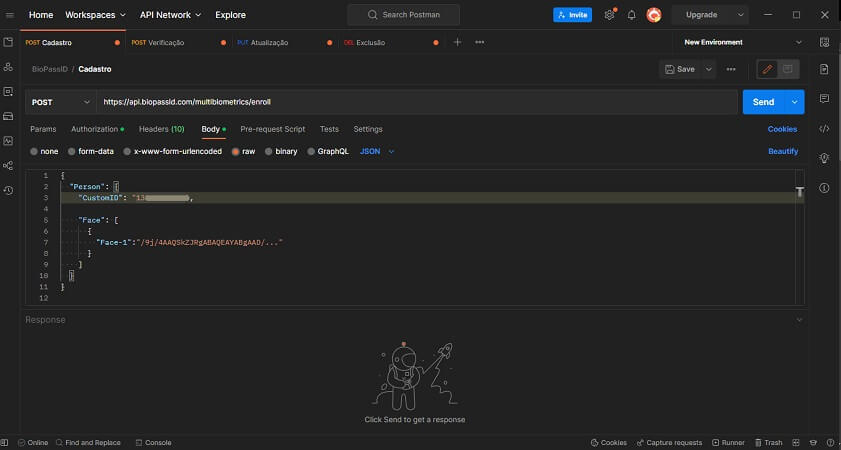Image resolution: width=841 pixels, height=450 pixels.
Task: Open Bootcamp icon in status bar
Action: point(814,442)
